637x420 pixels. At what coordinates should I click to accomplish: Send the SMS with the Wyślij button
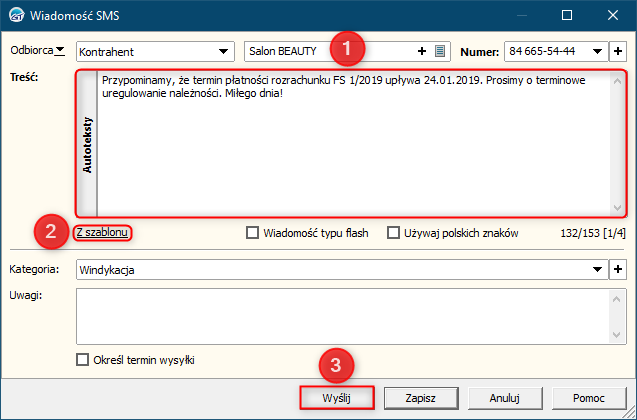tap(336, 398)
